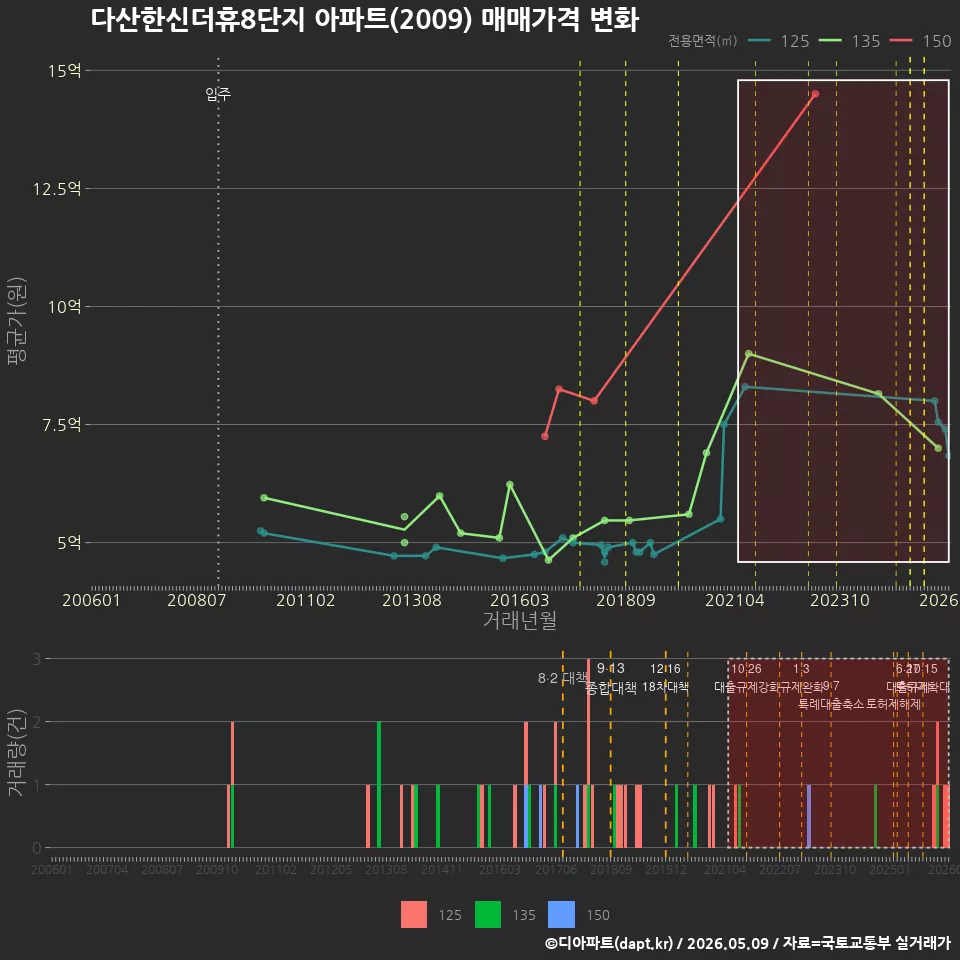This screenshot has height=960, width=960.
Task: Select the 평균가(원) y-axis title
Action: [x=17, y=321]
